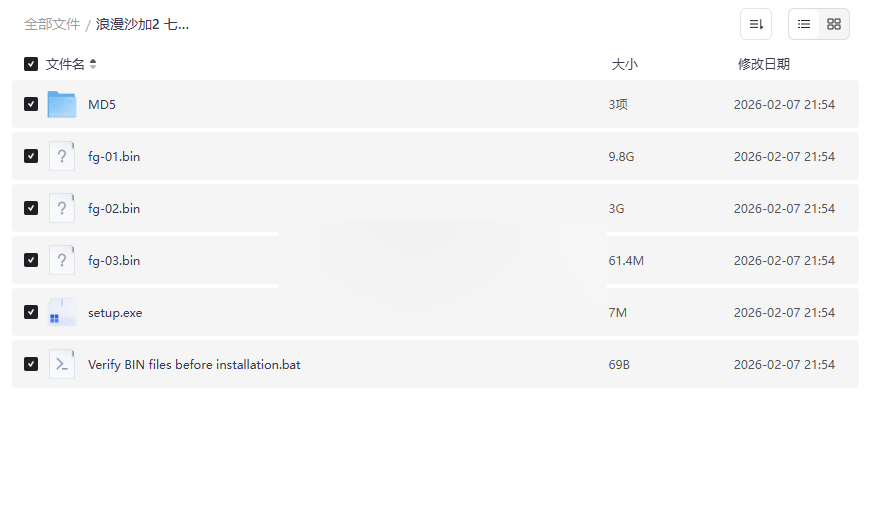
Task: Deselect the setup.exe checkbox
Action: (31, 312)
